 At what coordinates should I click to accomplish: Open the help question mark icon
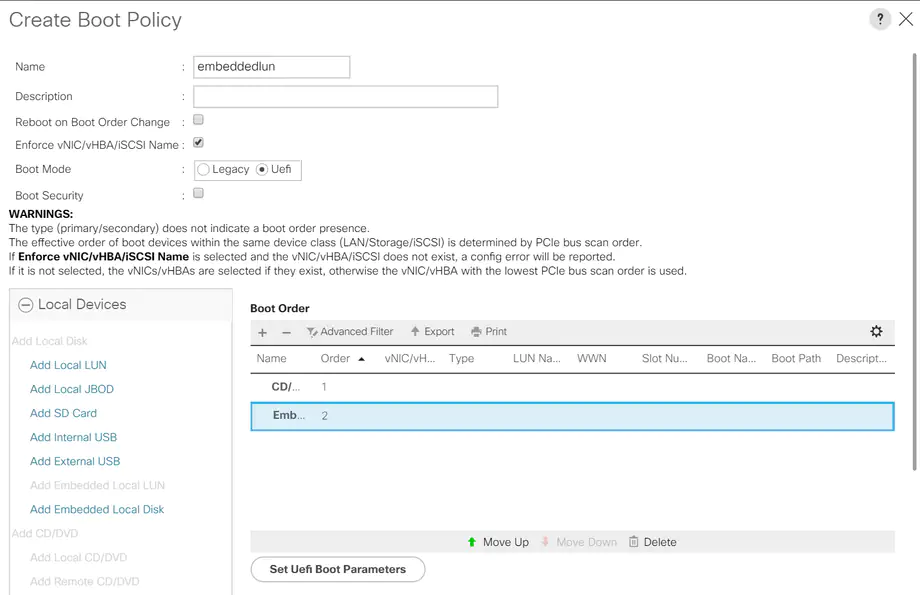coord(880,19)
